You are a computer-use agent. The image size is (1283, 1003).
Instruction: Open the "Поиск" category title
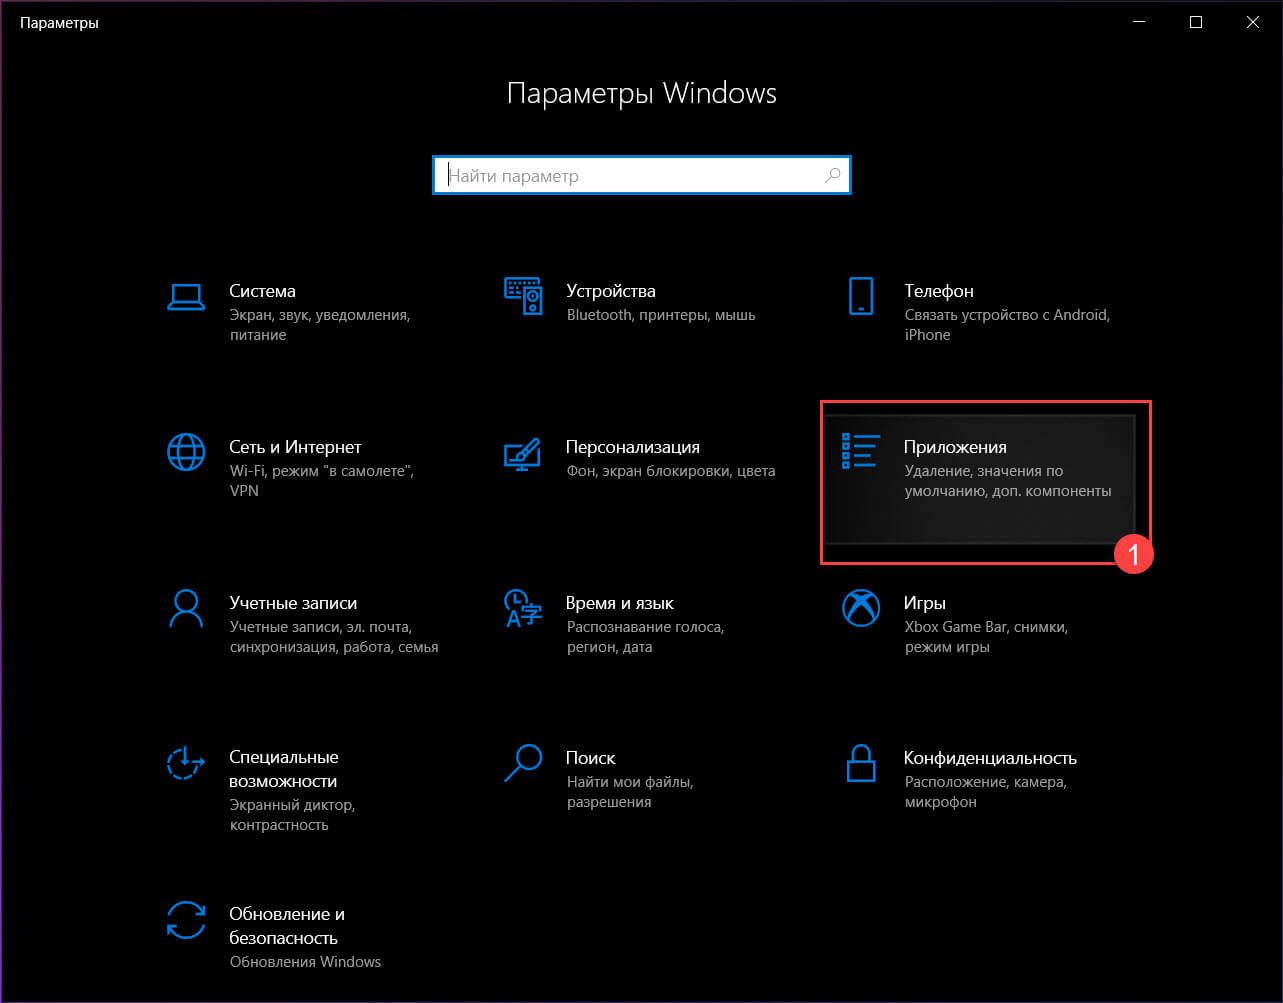tap(591, 758)
